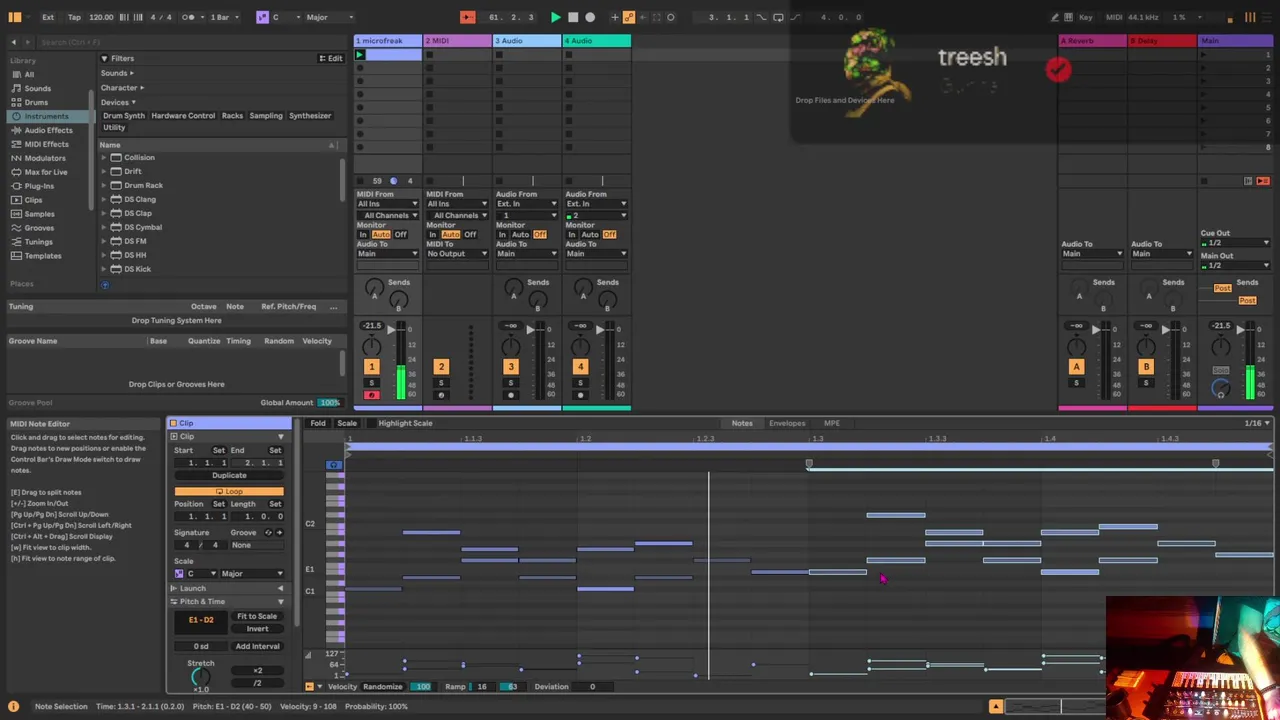Click the Follow playback icon left of position
Image resolution: width=1280 pixels, height=720 pixels.
(x=467, y=17)
